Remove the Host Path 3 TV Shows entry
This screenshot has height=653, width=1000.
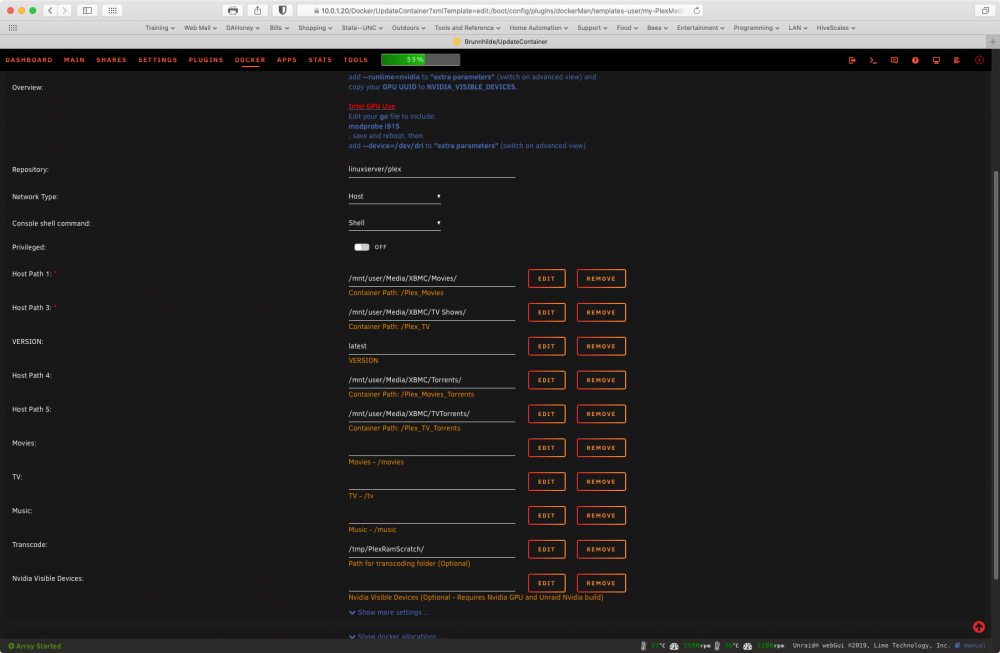coord(601,312)
